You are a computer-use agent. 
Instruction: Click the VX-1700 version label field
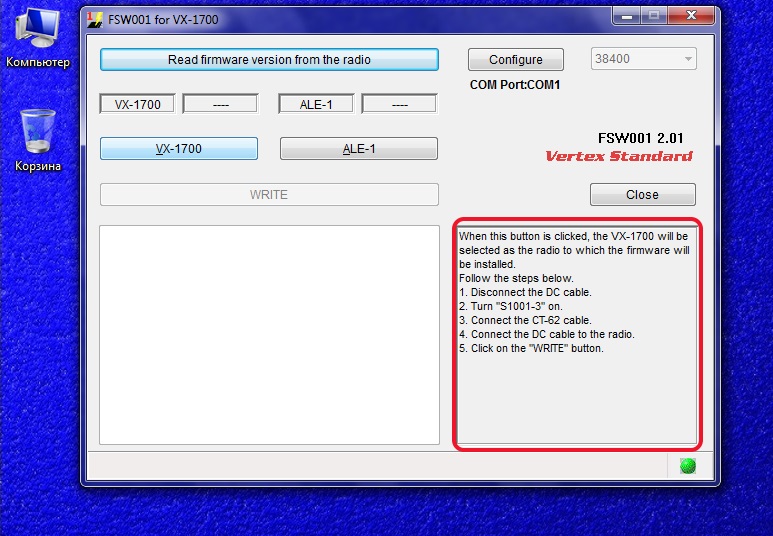pos(138,104)
